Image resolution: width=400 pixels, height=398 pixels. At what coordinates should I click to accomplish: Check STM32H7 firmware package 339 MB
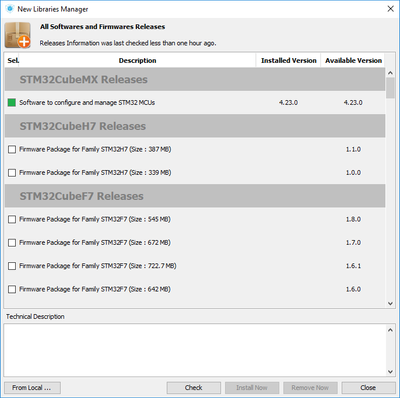pyautogui.click(x=12, y=173)
